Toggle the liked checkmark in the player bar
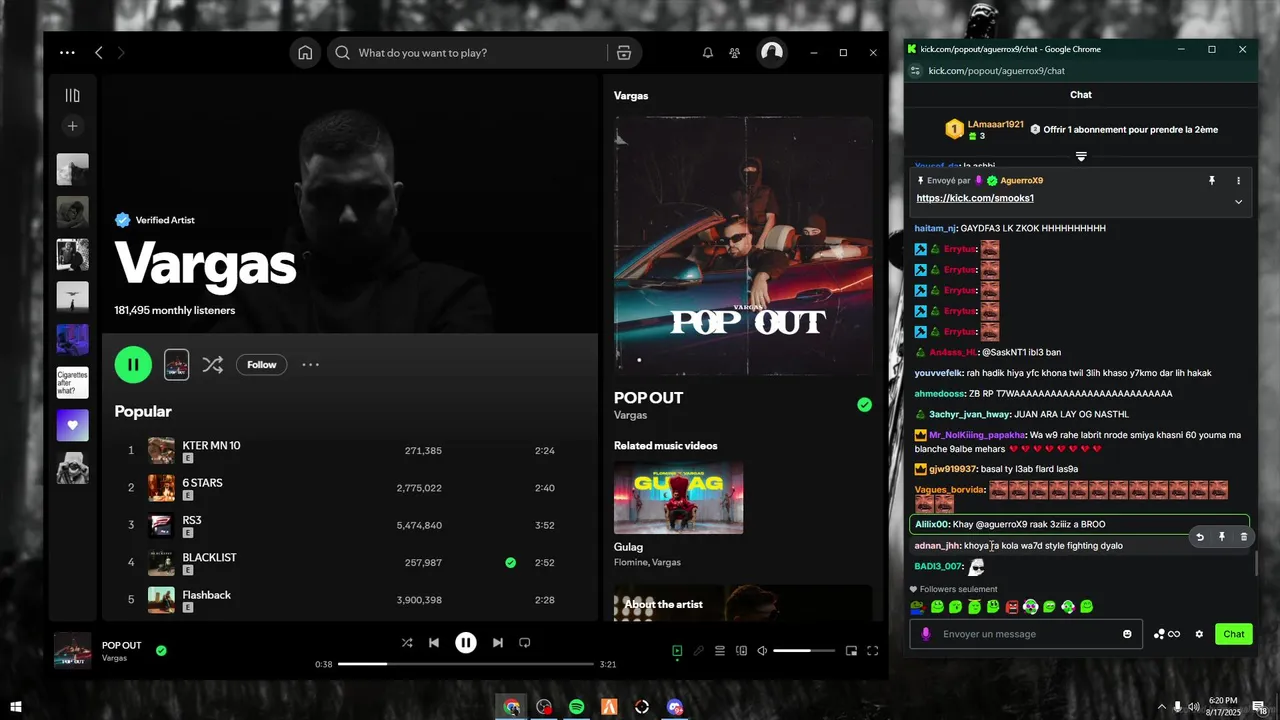The height and width of the screenshot is (720, 1280). (161, 650)
